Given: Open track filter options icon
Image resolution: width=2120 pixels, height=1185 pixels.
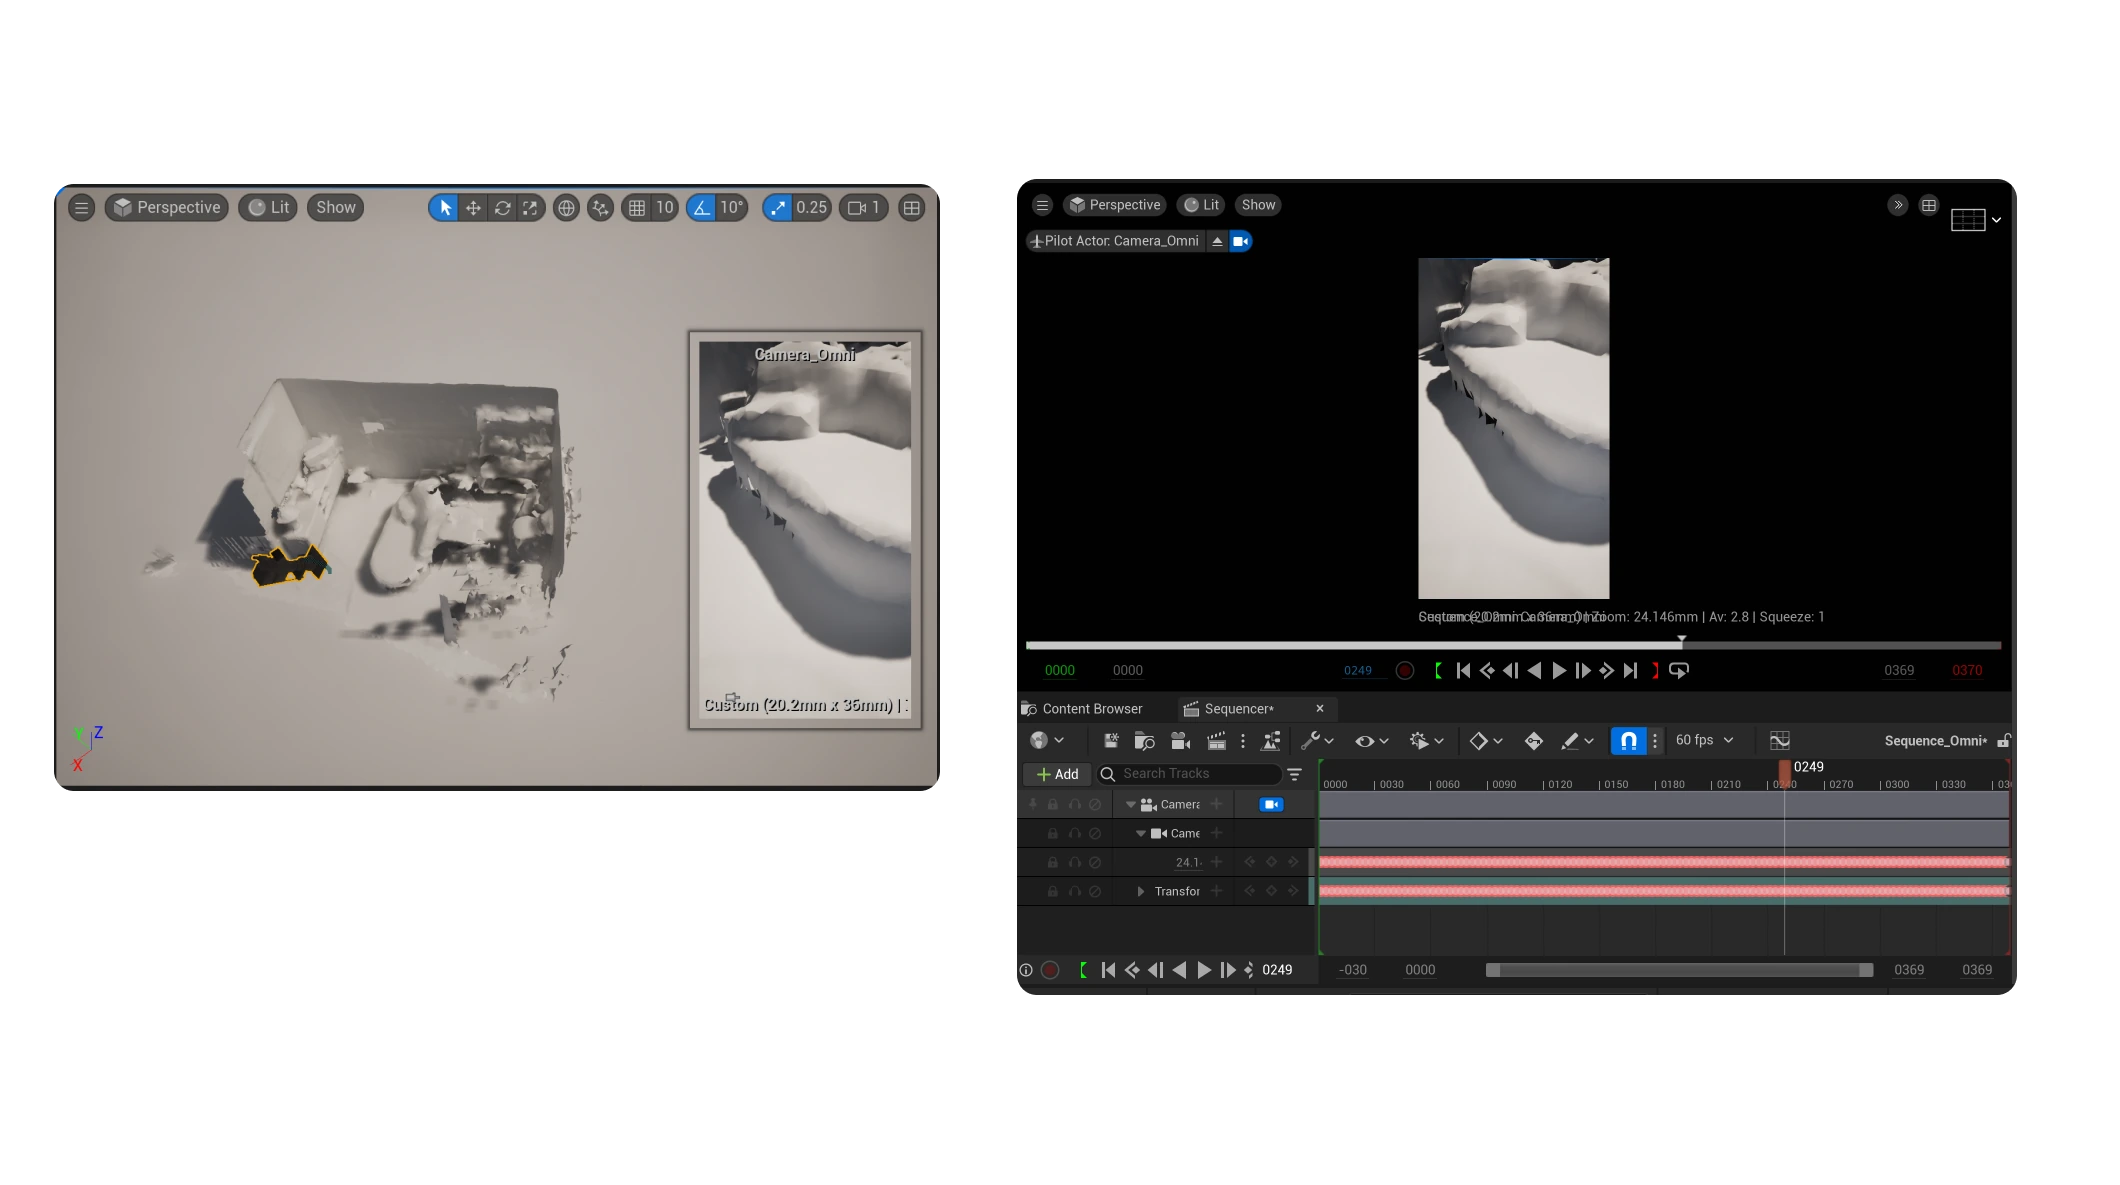Looking at the screenshot, I should click(1295, 775).
